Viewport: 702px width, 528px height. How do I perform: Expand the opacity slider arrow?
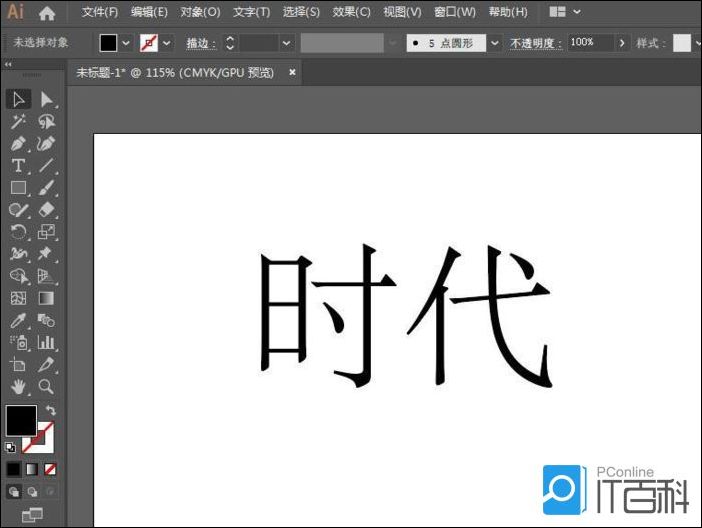pos(621,43)
